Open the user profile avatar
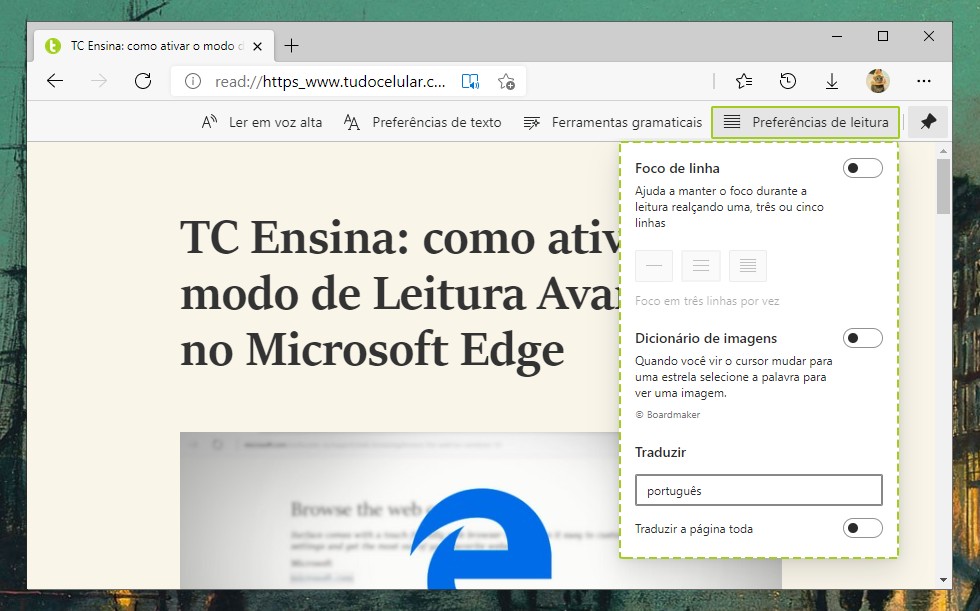The width and height of the screenshot is (980, 611). (x=878, y=81)
